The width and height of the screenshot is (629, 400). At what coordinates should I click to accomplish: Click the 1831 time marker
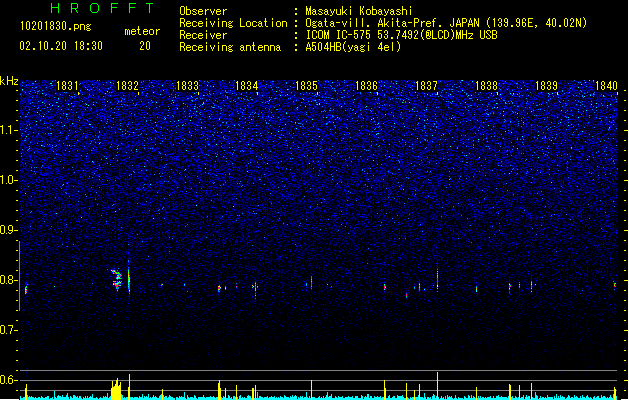[x=67, y=86]
